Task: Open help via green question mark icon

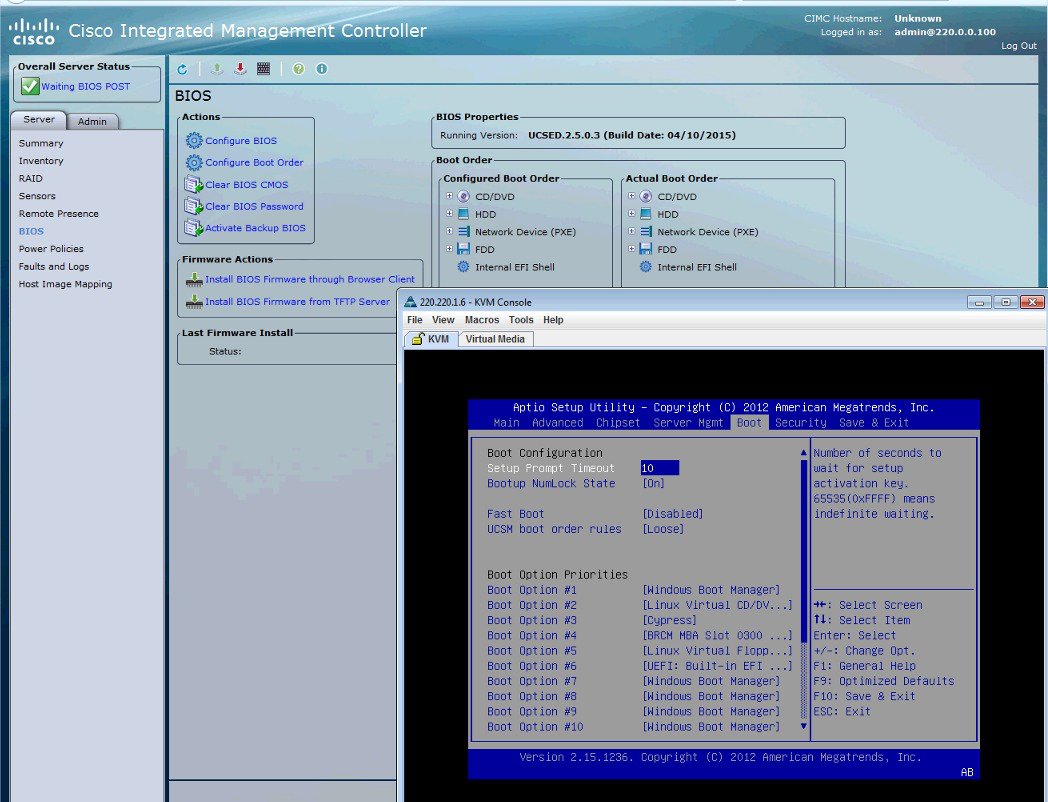Action: [x=298, y=69]
